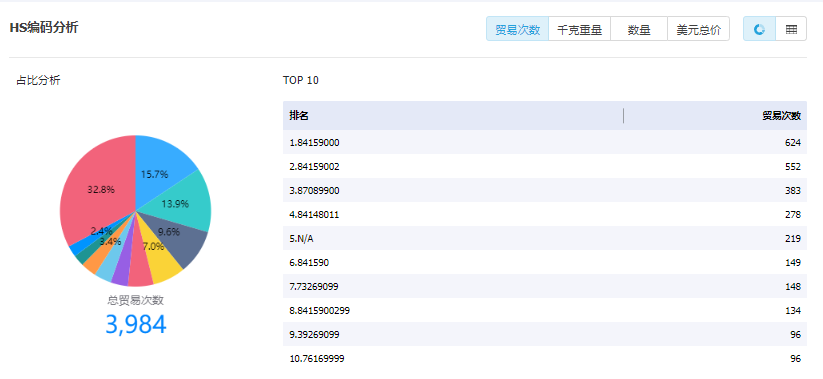Switch to table view icon
Viewport: 823px width, 379px height.
coord(791,29)
